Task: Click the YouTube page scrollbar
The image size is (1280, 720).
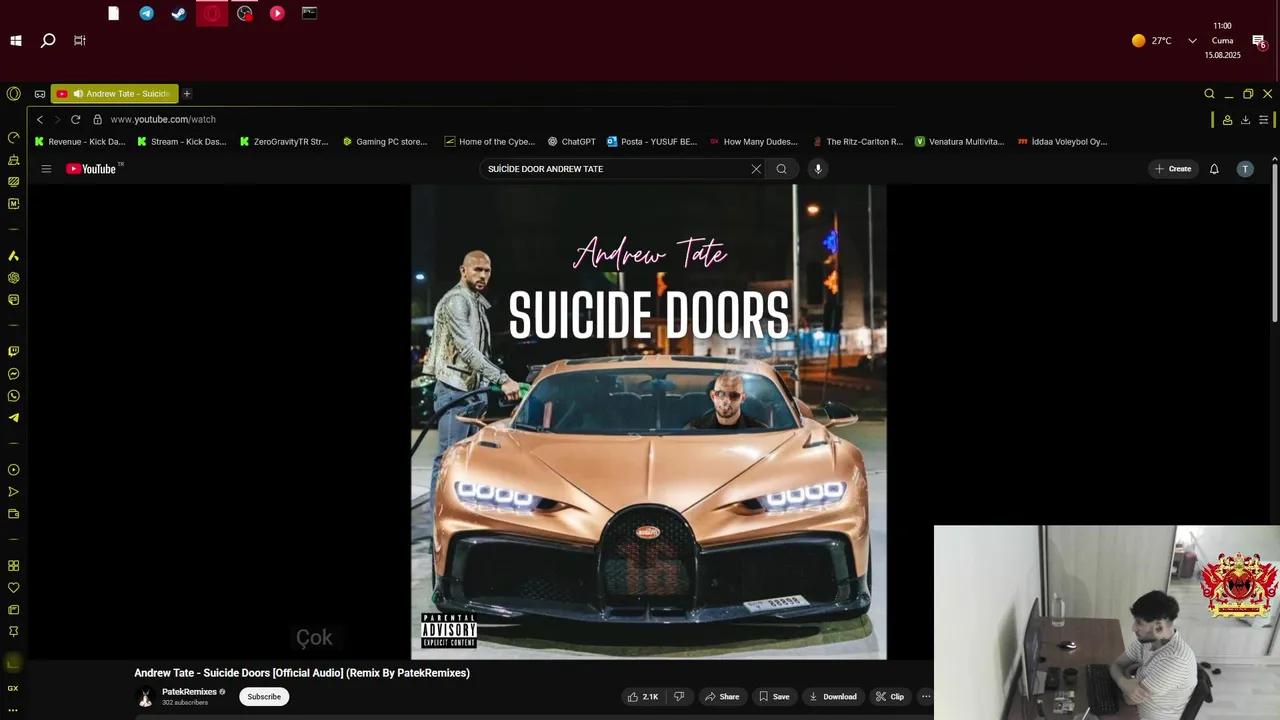Action: 1274,242
